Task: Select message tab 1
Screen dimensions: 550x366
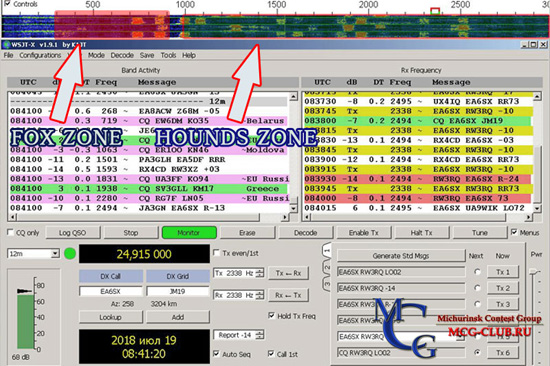Action: click(327, 251)
